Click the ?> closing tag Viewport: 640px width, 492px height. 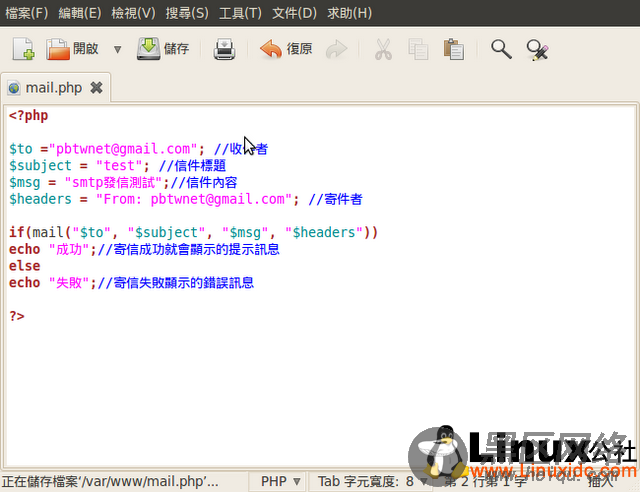click(x=17, y=316)
